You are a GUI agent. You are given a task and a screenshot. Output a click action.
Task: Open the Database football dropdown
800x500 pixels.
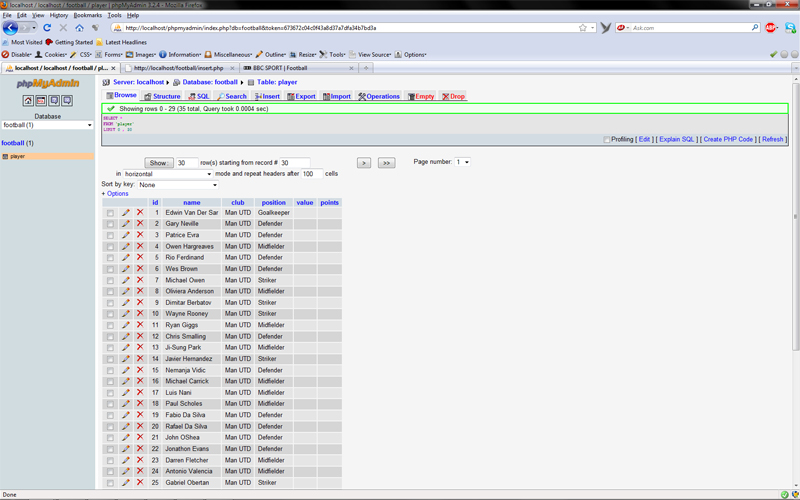47,125
